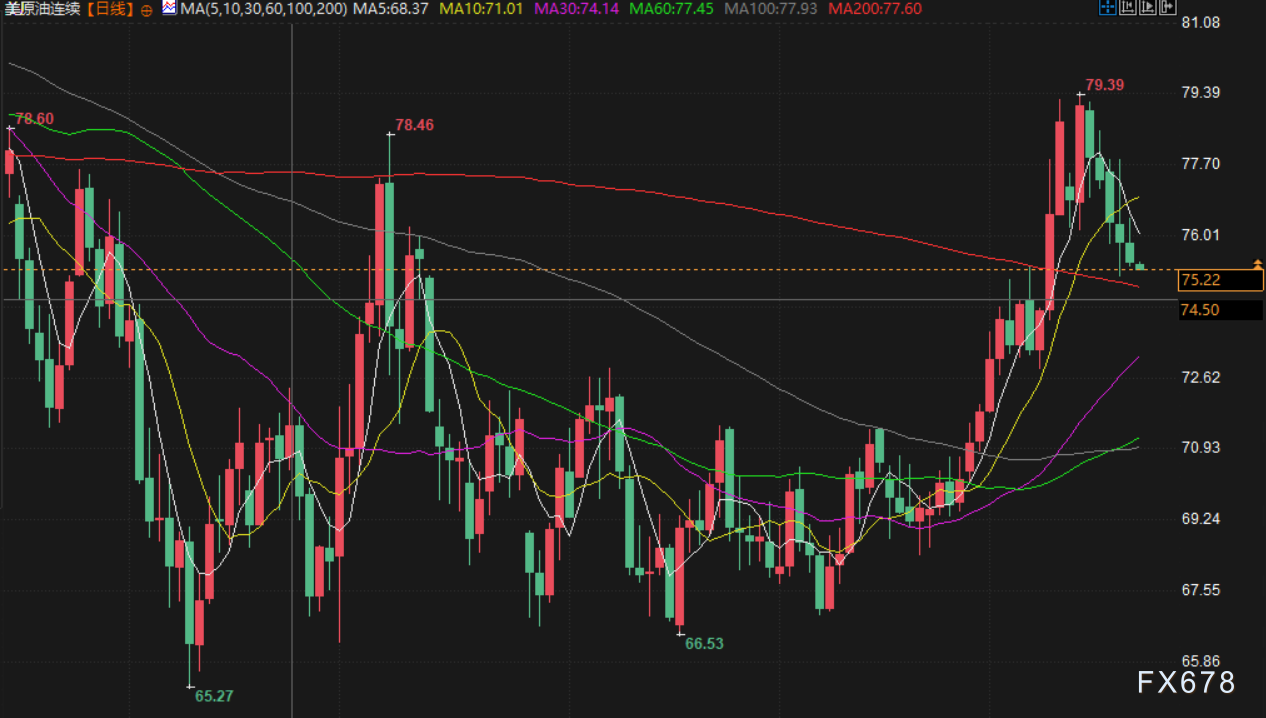Open the 日线 period selector
Viewport: 1266px width, 718px height.
click(x=111, y=9)
